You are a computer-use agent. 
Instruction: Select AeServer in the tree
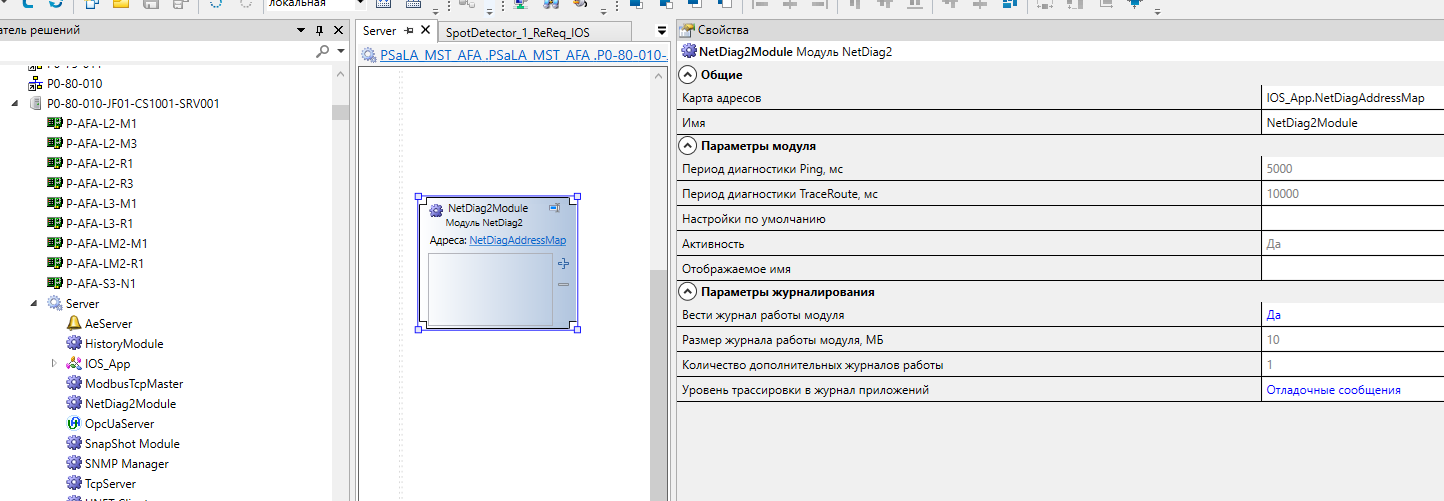pyautogui.click(x=108, y=323)
